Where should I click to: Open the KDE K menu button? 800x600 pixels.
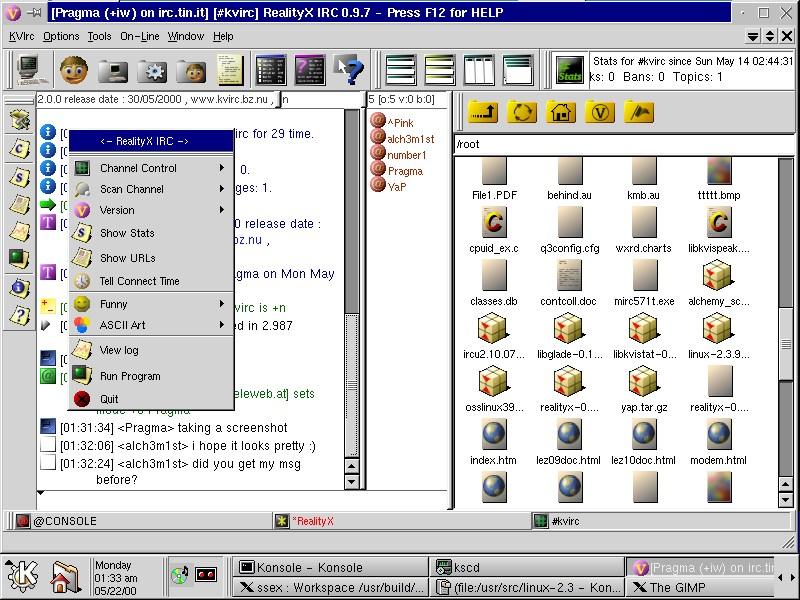pyautogui.click(x=21, y=577)
